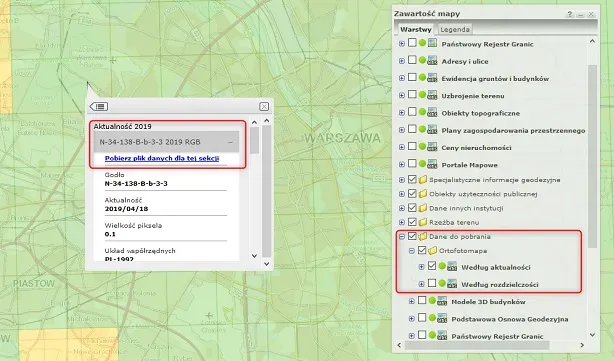
Task: Uncheck Ortofotomapa checkbox
Action: click(422, 250)
